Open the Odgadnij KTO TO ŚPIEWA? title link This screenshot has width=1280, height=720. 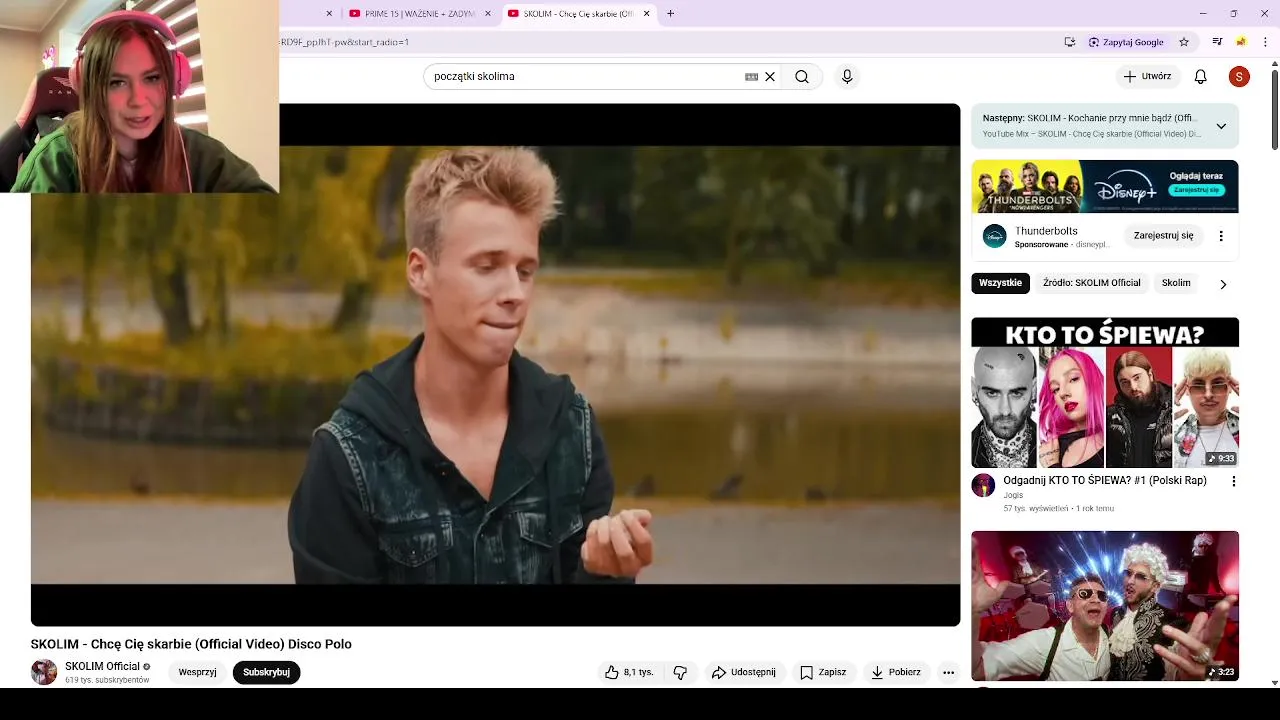tap(1105, 481)
